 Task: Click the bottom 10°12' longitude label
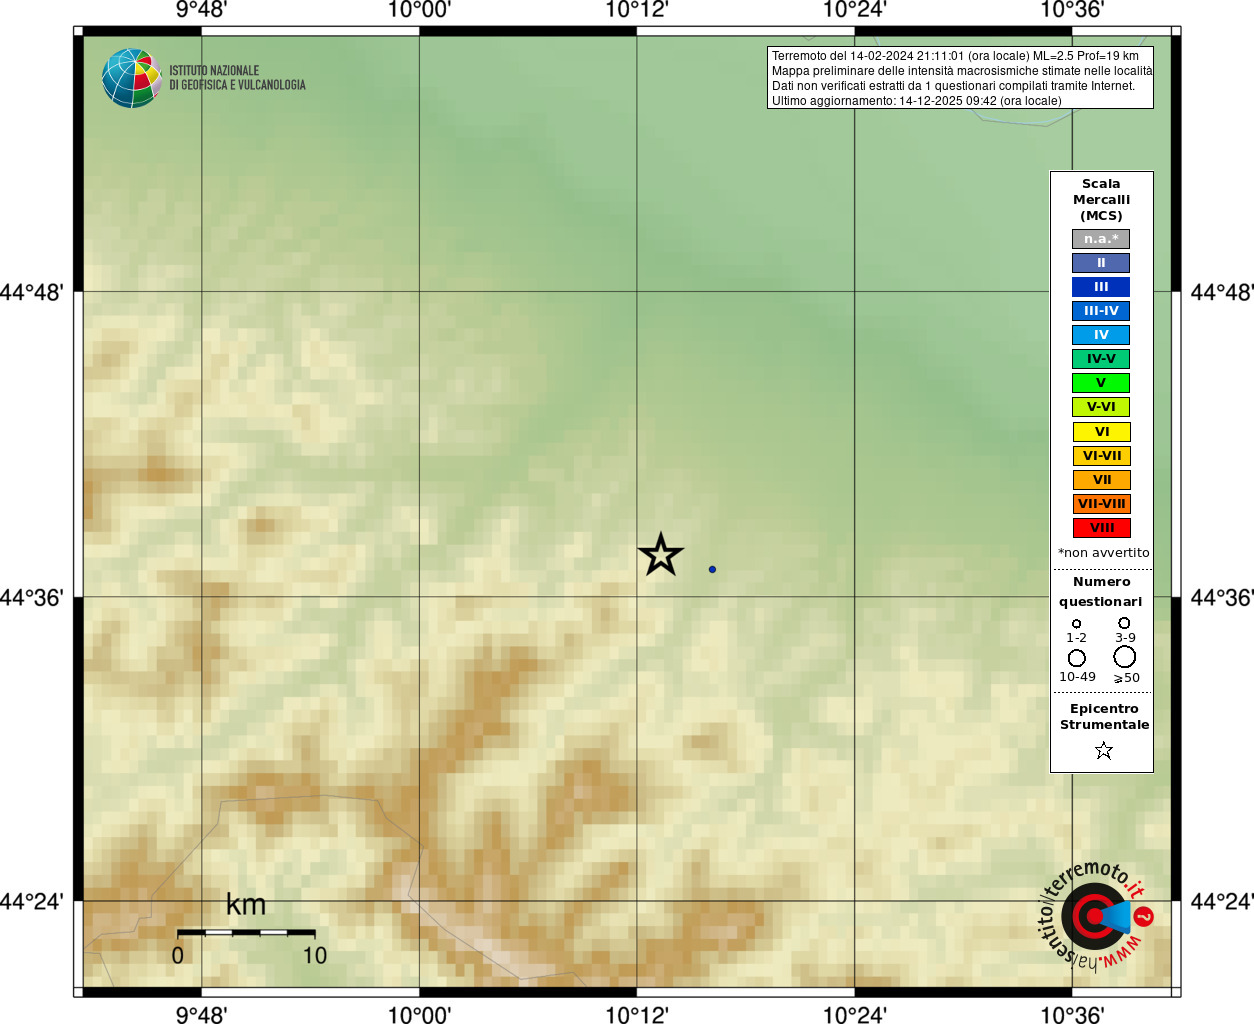(637, 1014)
